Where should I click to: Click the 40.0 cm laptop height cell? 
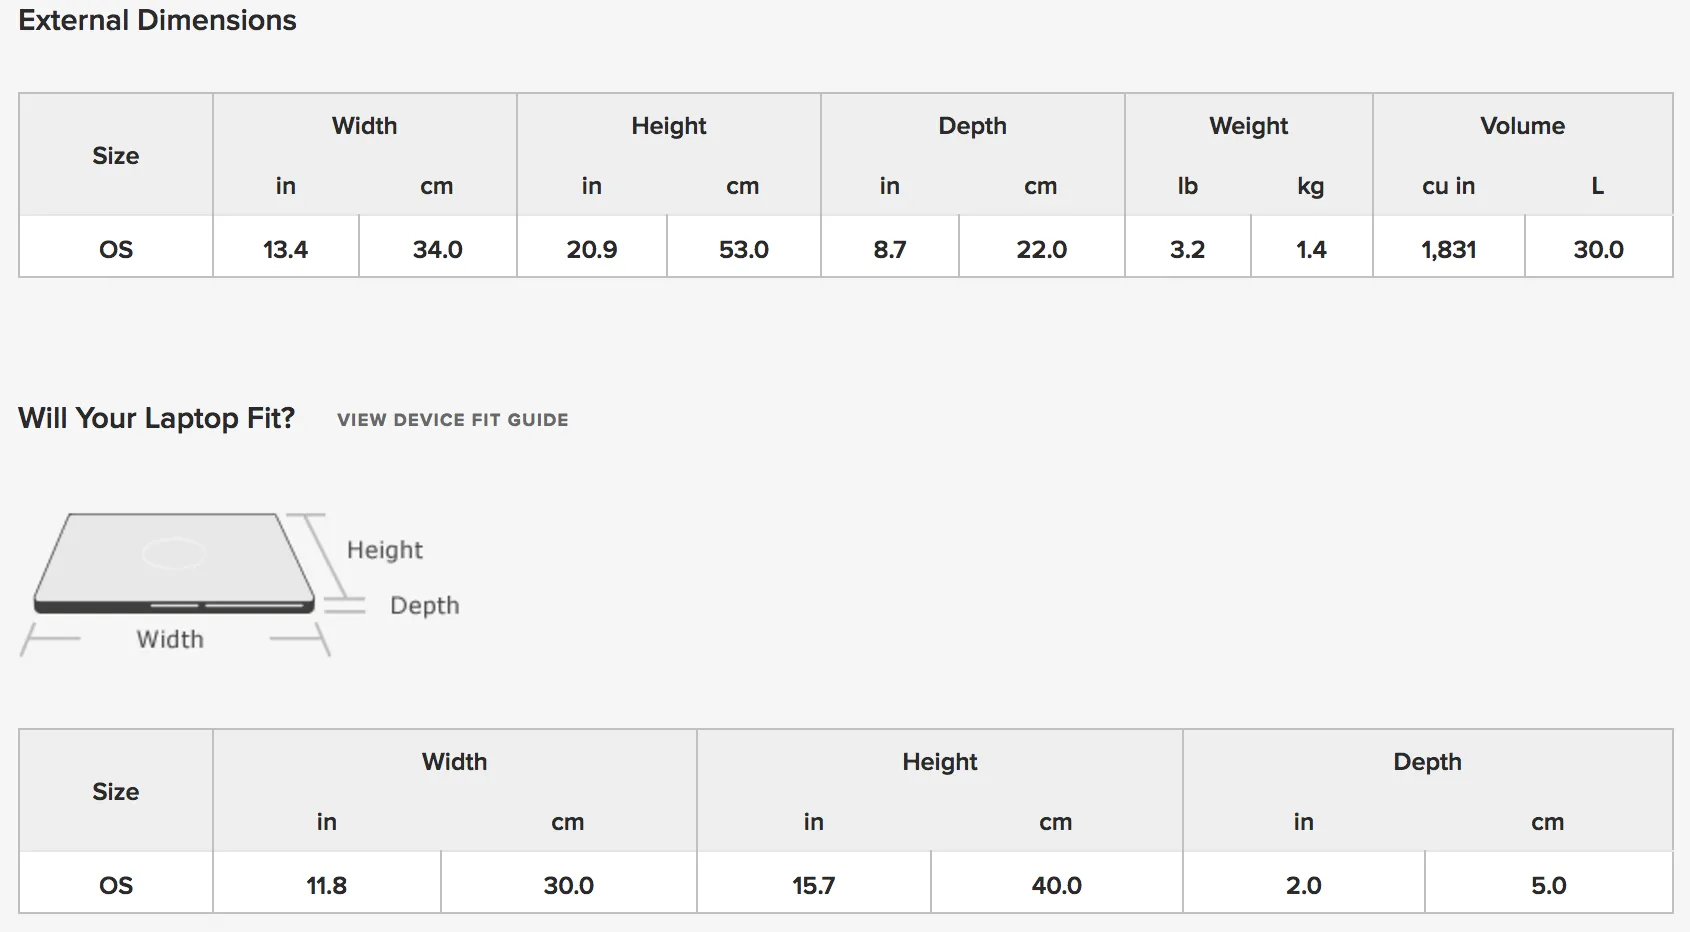tap(1057, 884)
